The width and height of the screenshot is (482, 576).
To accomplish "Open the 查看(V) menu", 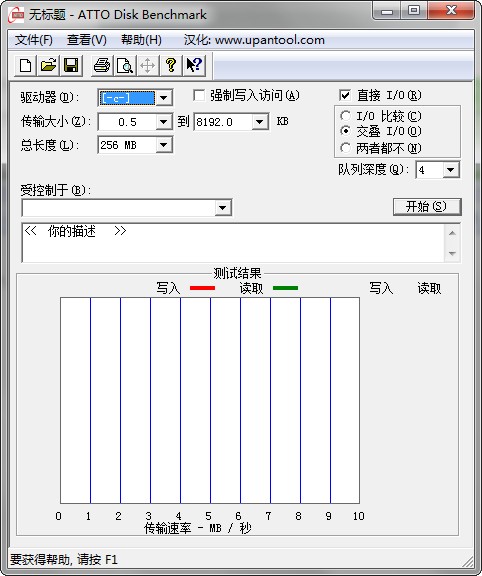I will coord(87,40).
